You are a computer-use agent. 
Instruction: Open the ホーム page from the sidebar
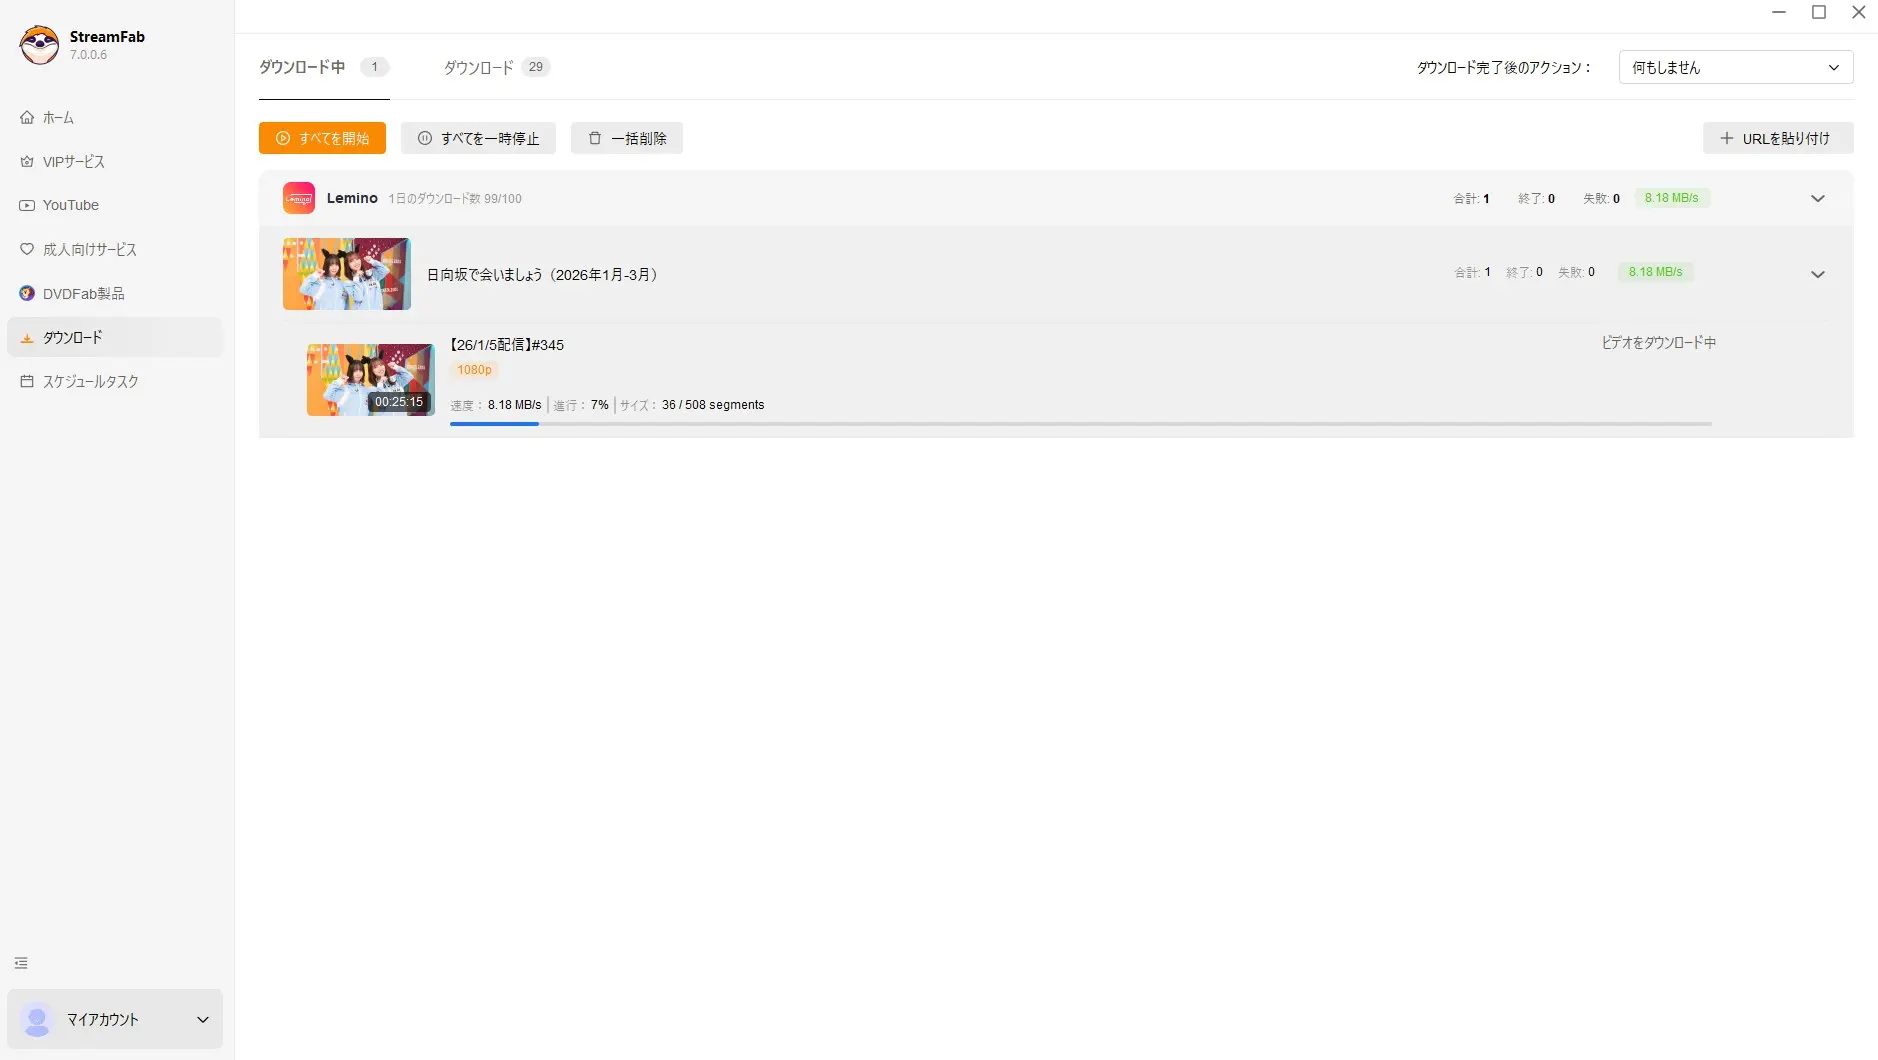(x=115, y=118)
